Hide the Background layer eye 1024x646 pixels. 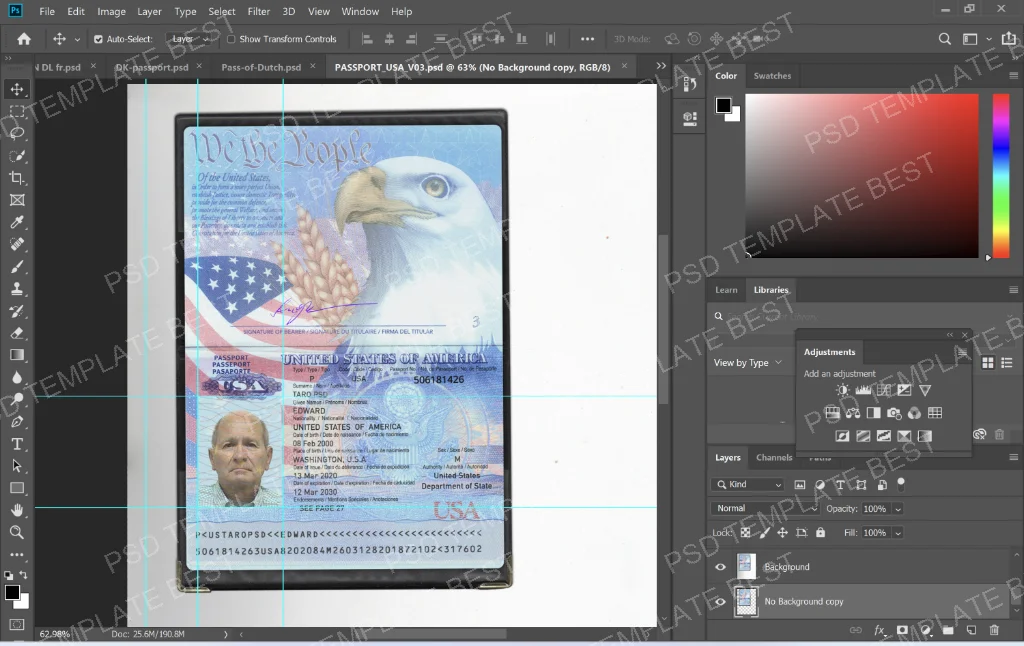click(x=720, y=567)
